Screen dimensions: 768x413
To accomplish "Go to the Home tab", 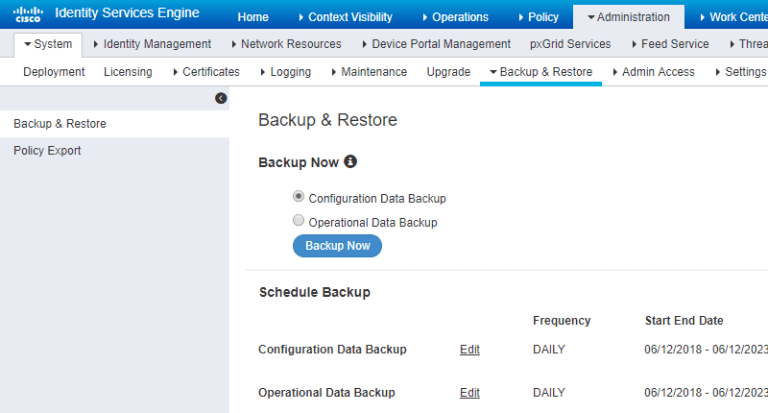I will (253, 17).
